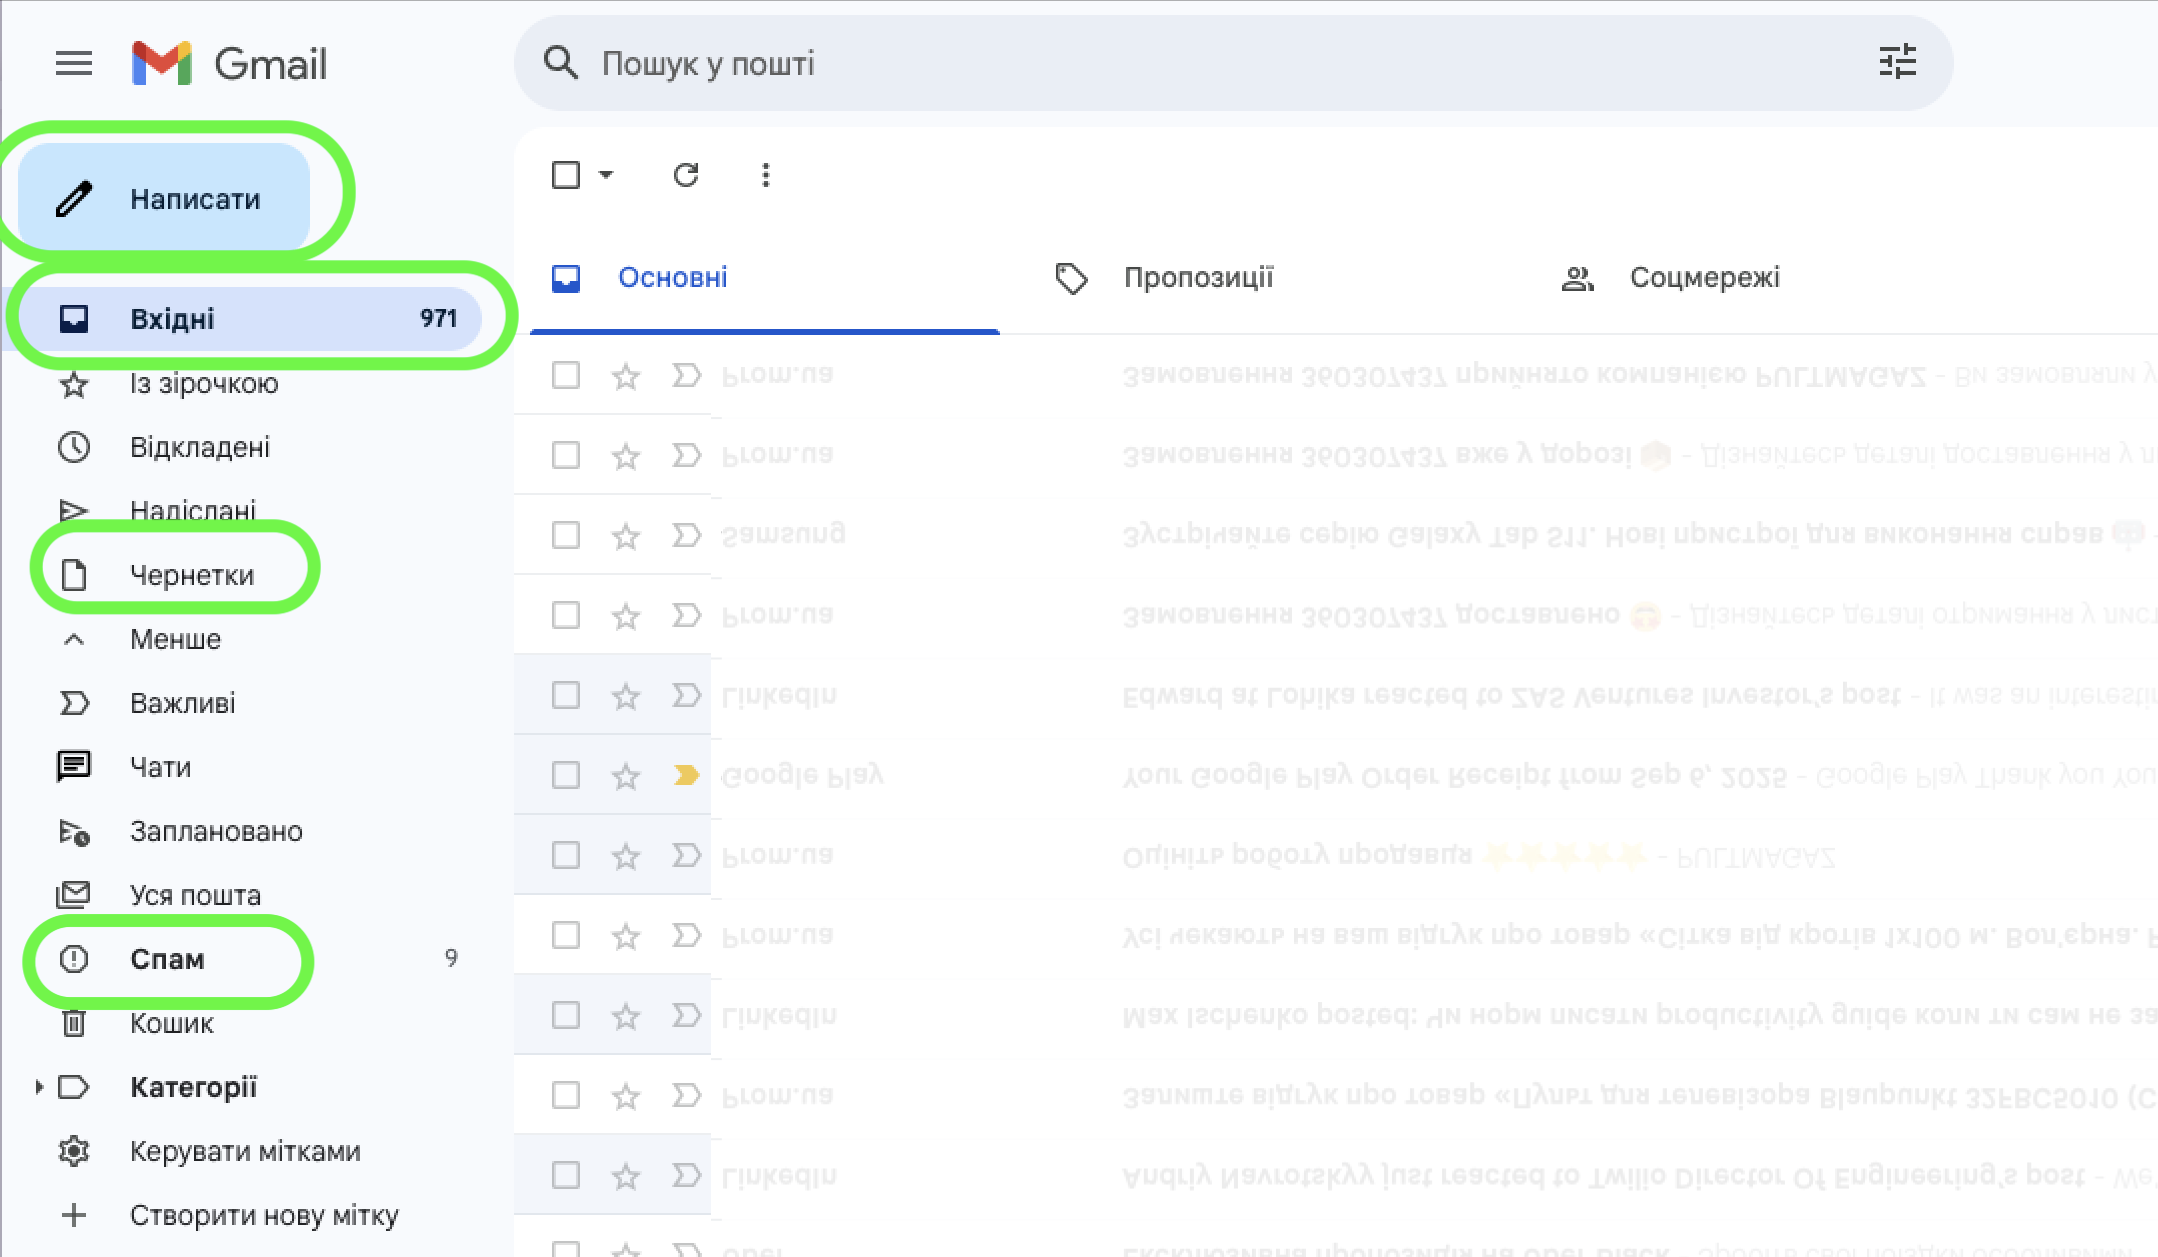The height and width of the screenshot is (1257, 2158).
Task: Click the refresh inbox icon
Action: click(685, 175)
